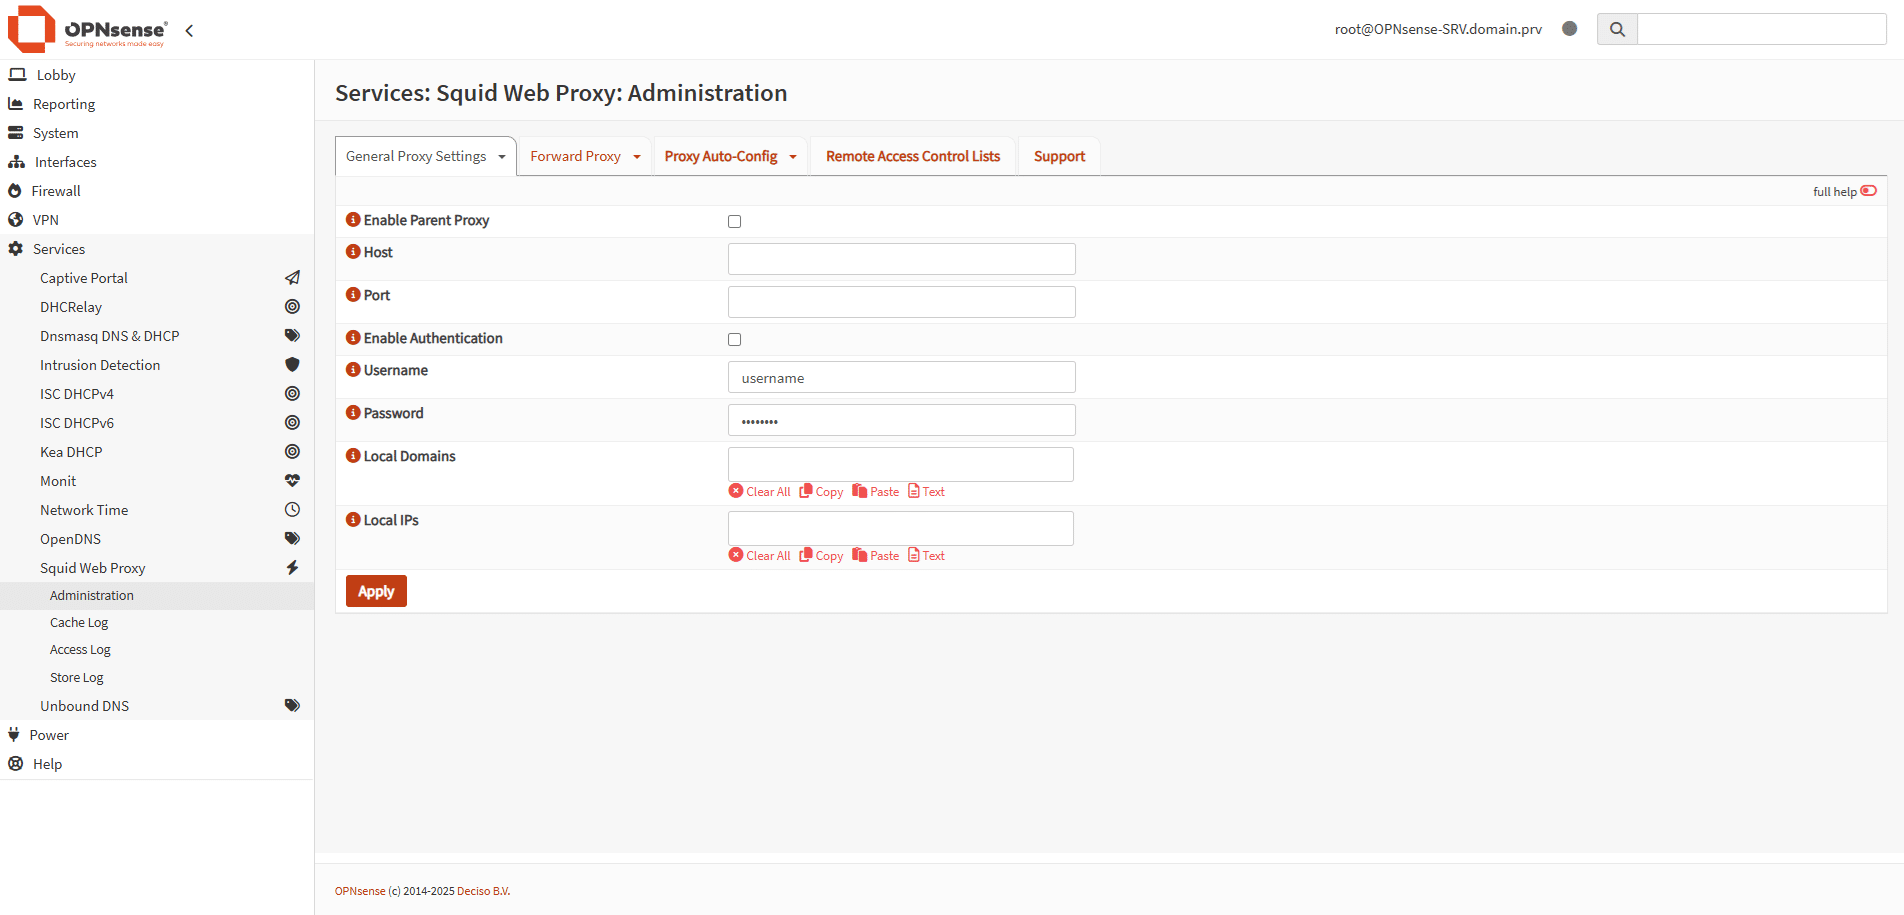Click the Squid Web Proxy bolt icon
The image size is (1904, 915).
point(292,568)
